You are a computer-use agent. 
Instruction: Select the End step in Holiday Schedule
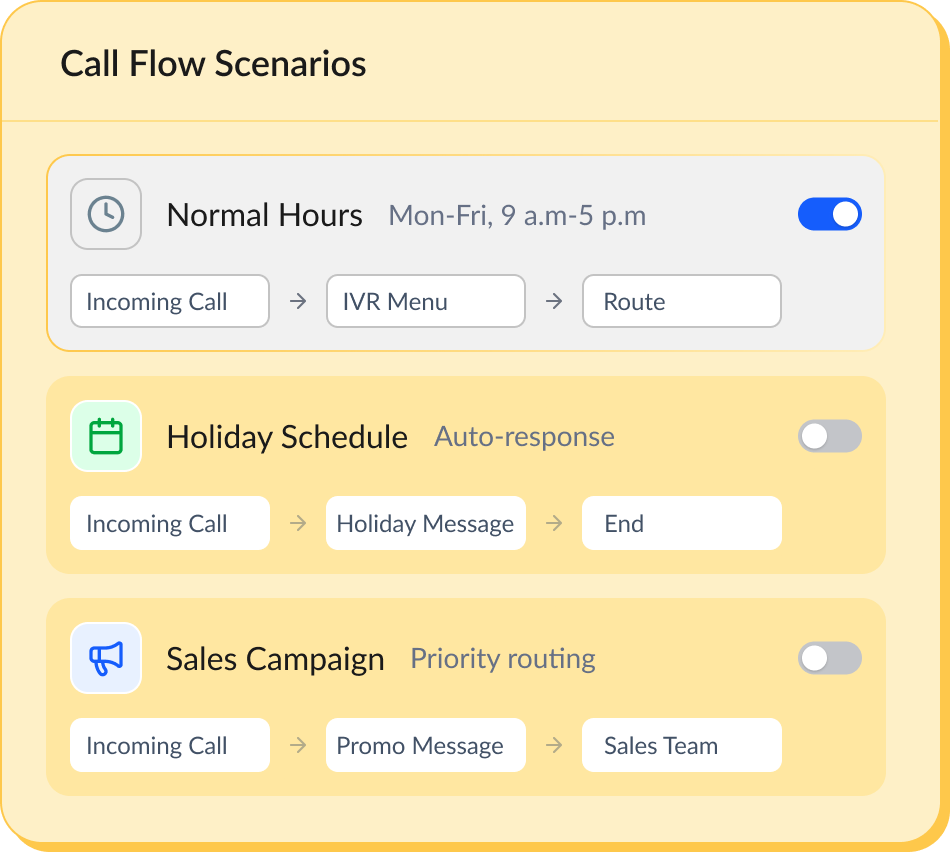681,523
